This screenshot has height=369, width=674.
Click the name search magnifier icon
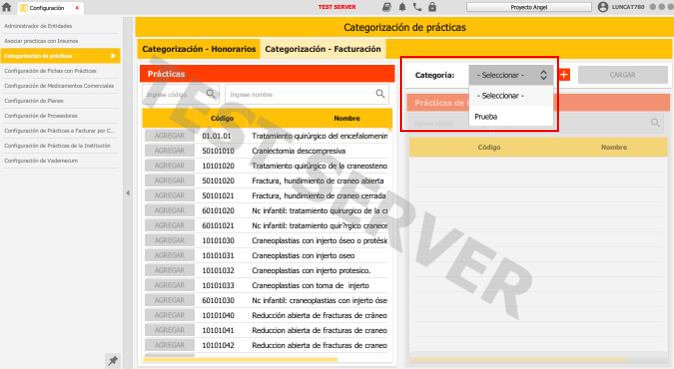tap(380, 94)
